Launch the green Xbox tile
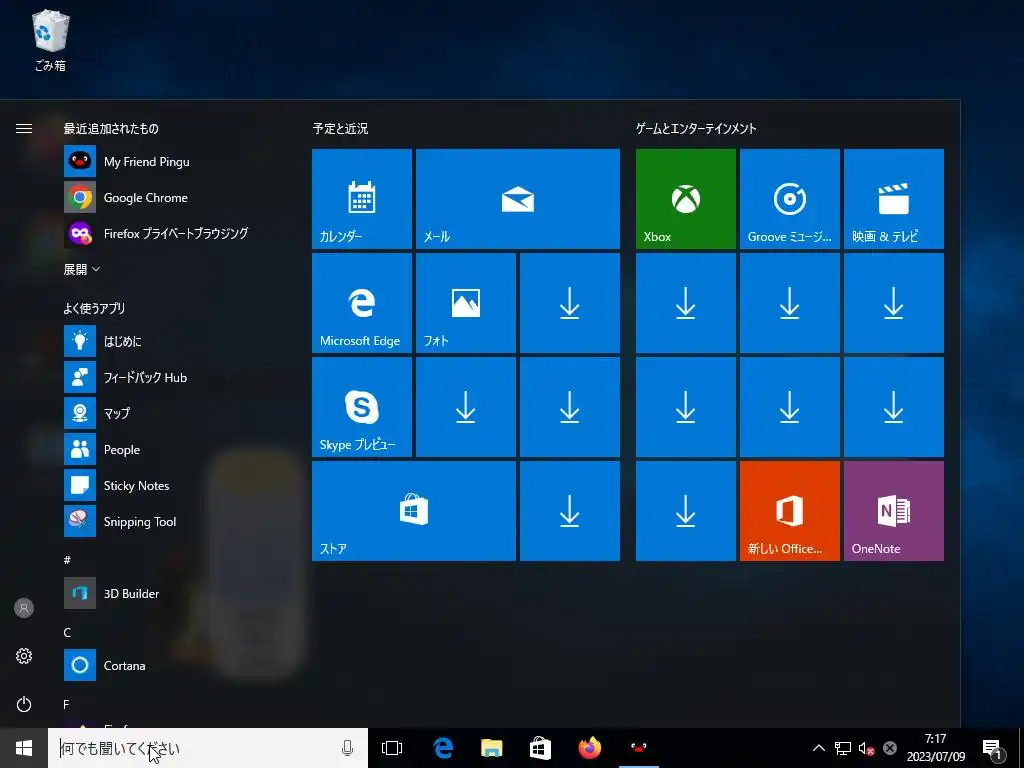The width and height of the screenshot is (1024, 768). coord(686,199)
